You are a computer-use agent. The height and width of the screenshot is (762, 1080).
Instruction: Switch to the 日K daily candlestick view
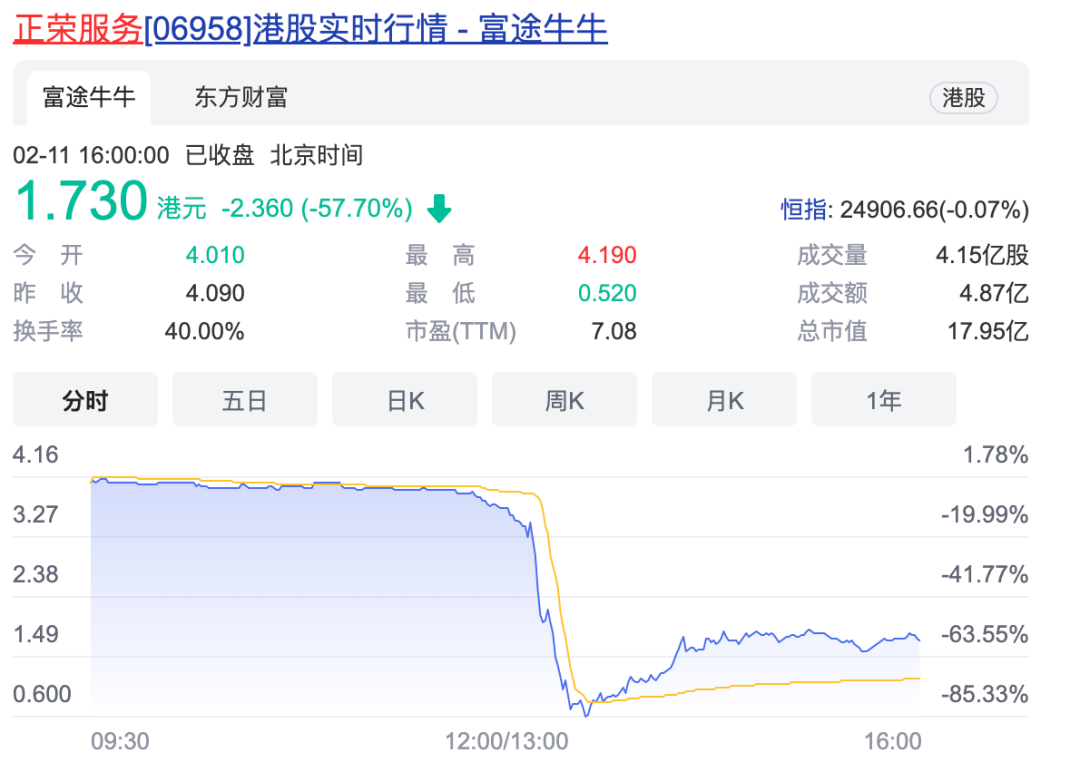pyautogui.click(x=404, y=399)
